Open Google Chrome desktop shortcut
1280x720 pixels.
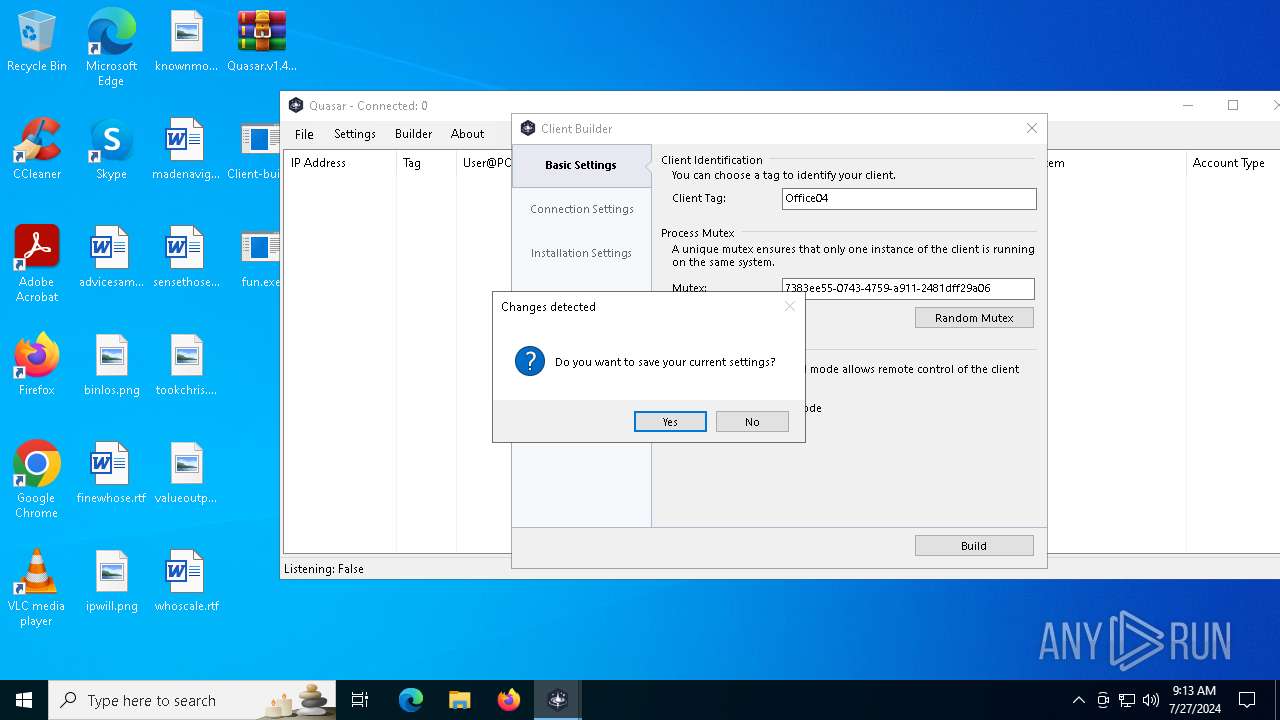pos(37,479)
